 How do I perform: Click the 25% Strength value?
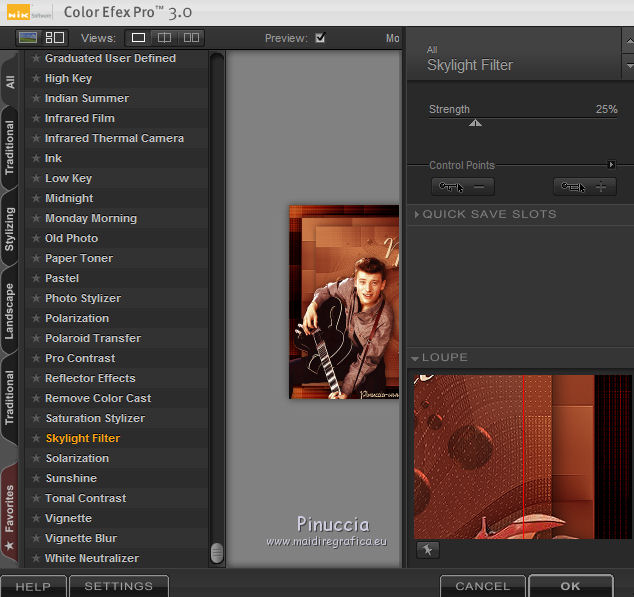coord(607,109)
